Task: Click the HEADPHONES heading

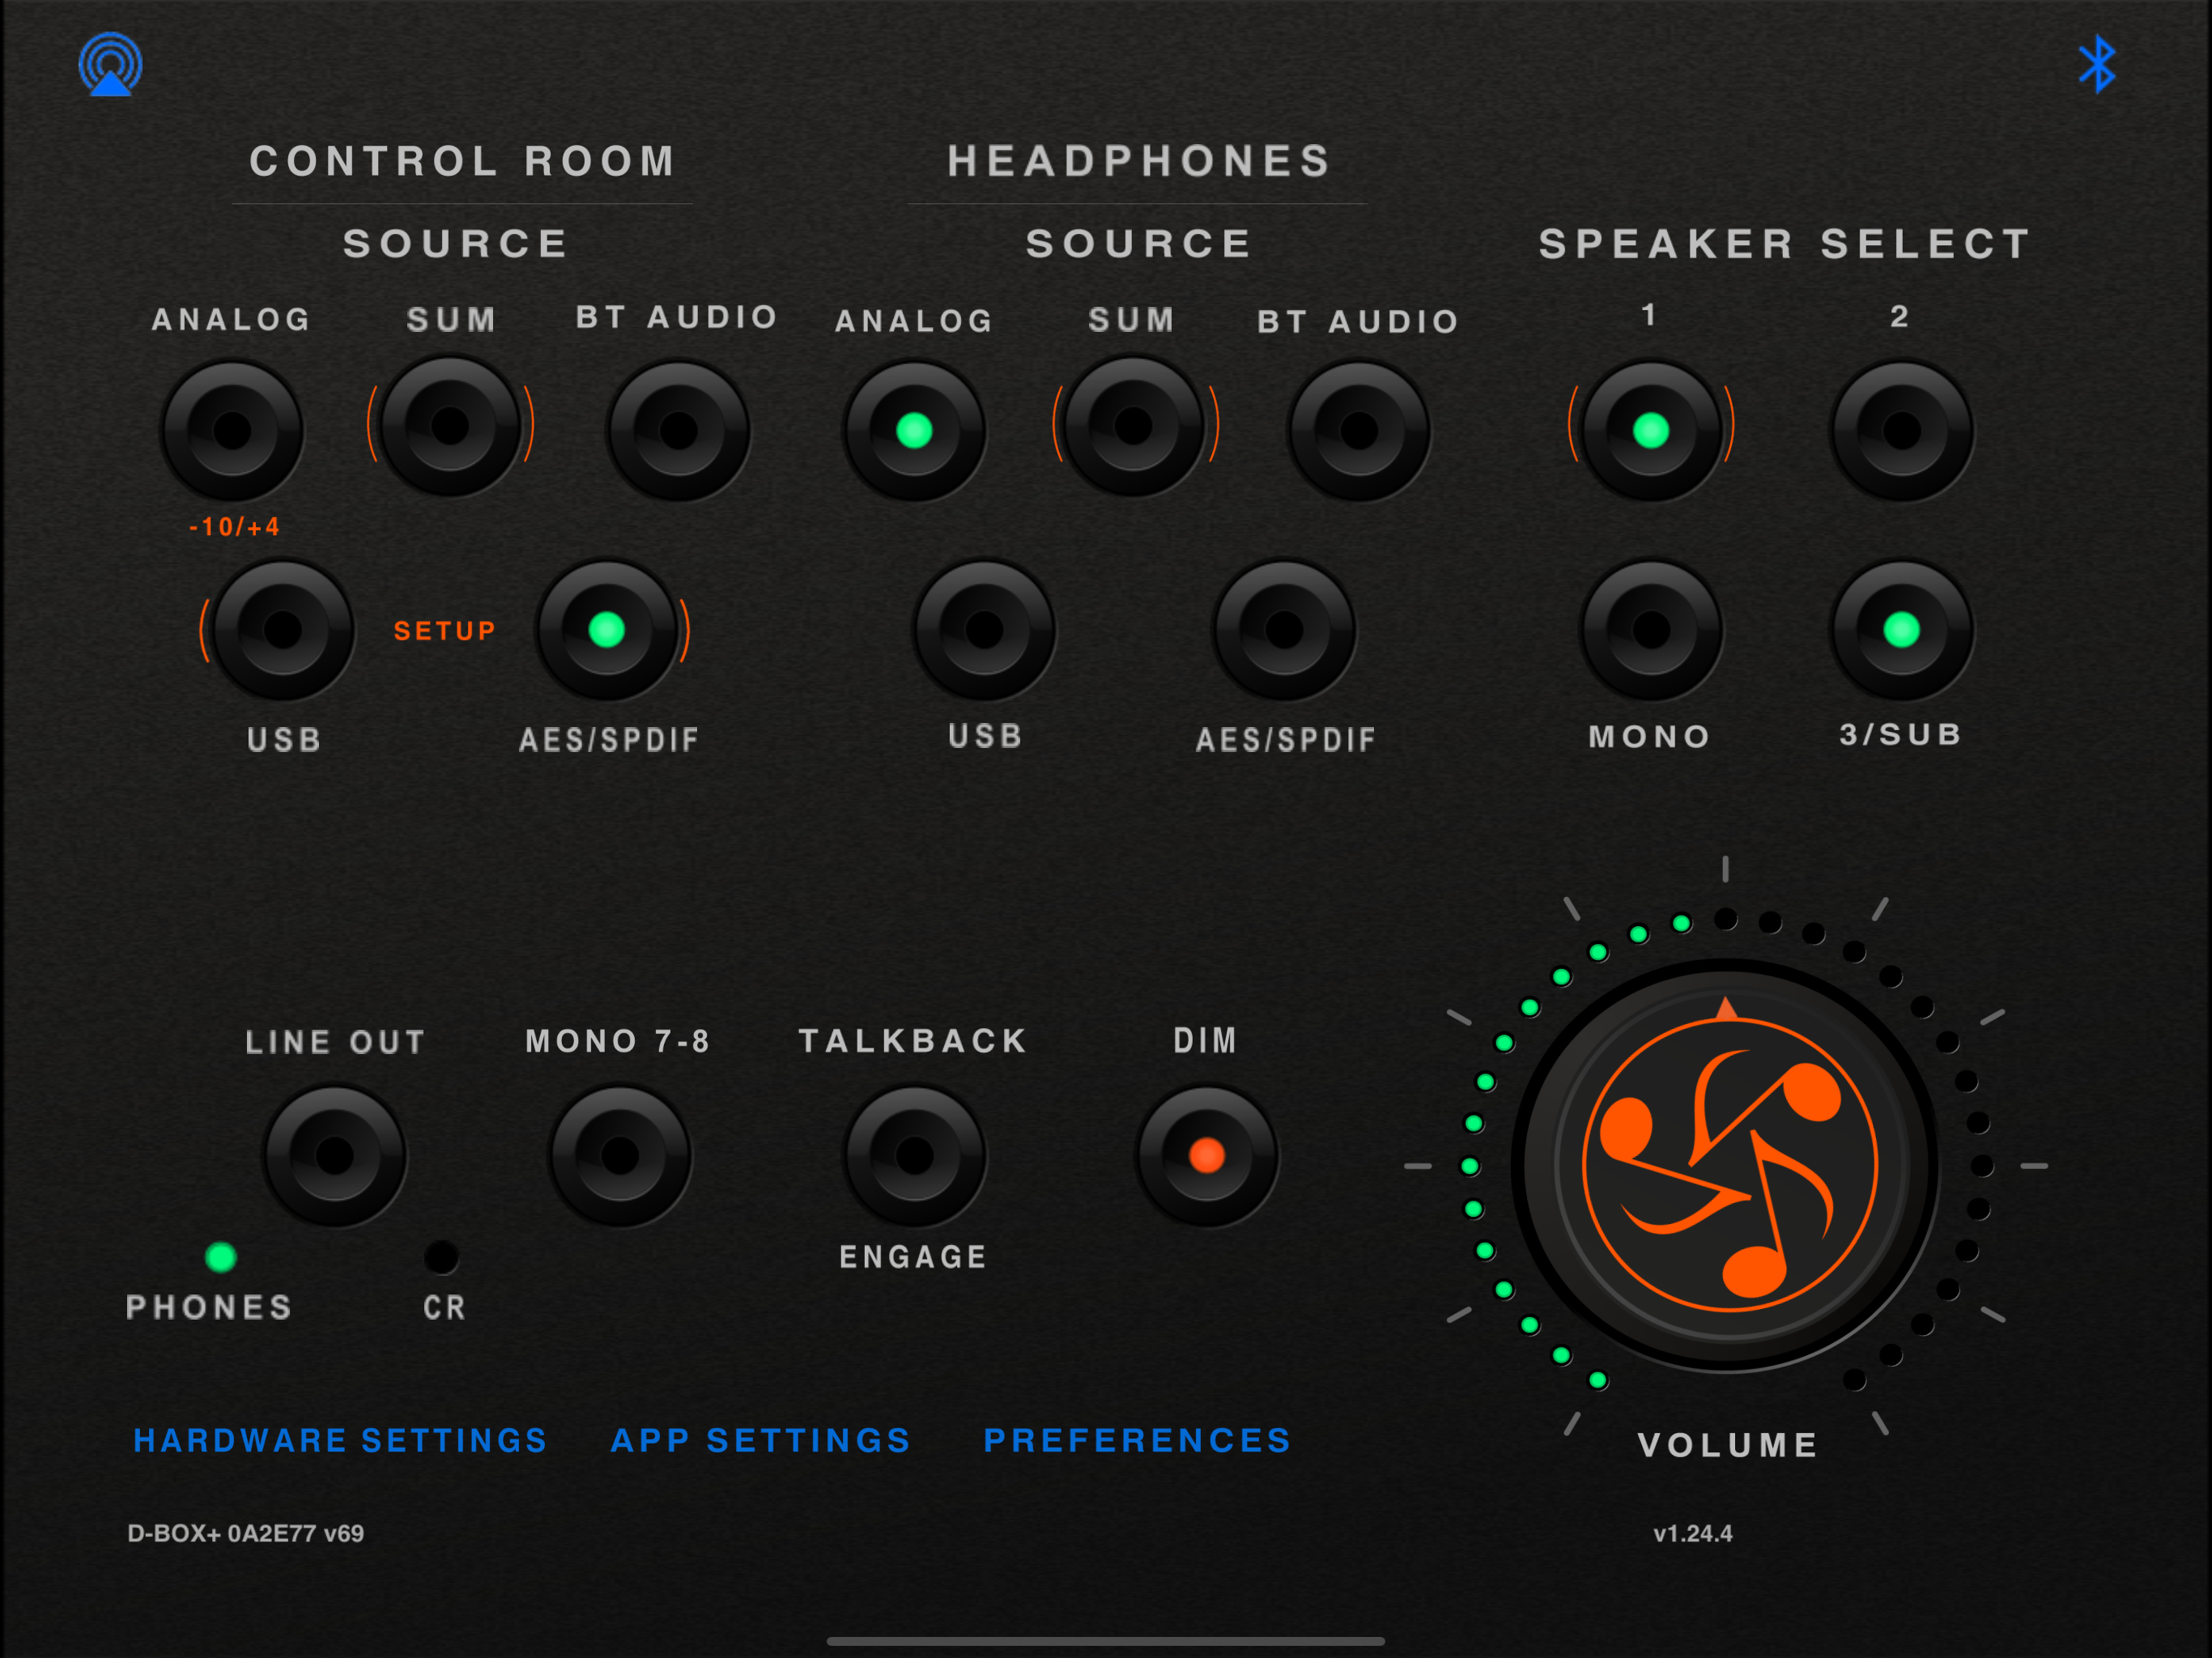Action: [x=1140, y=161]
